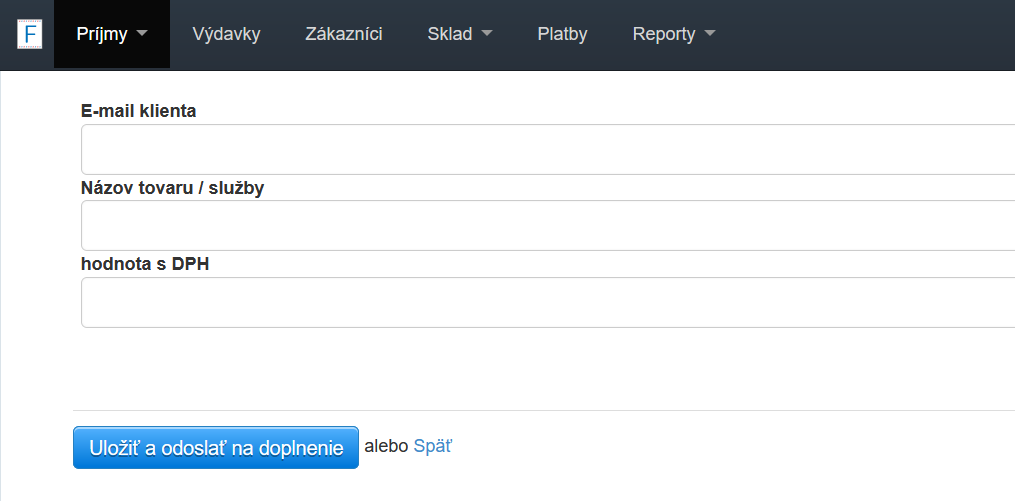Viewport: 1015px width, 501px height.
Task: Click the Názov tovaru / služby label
Action: (x=172, y=188)
